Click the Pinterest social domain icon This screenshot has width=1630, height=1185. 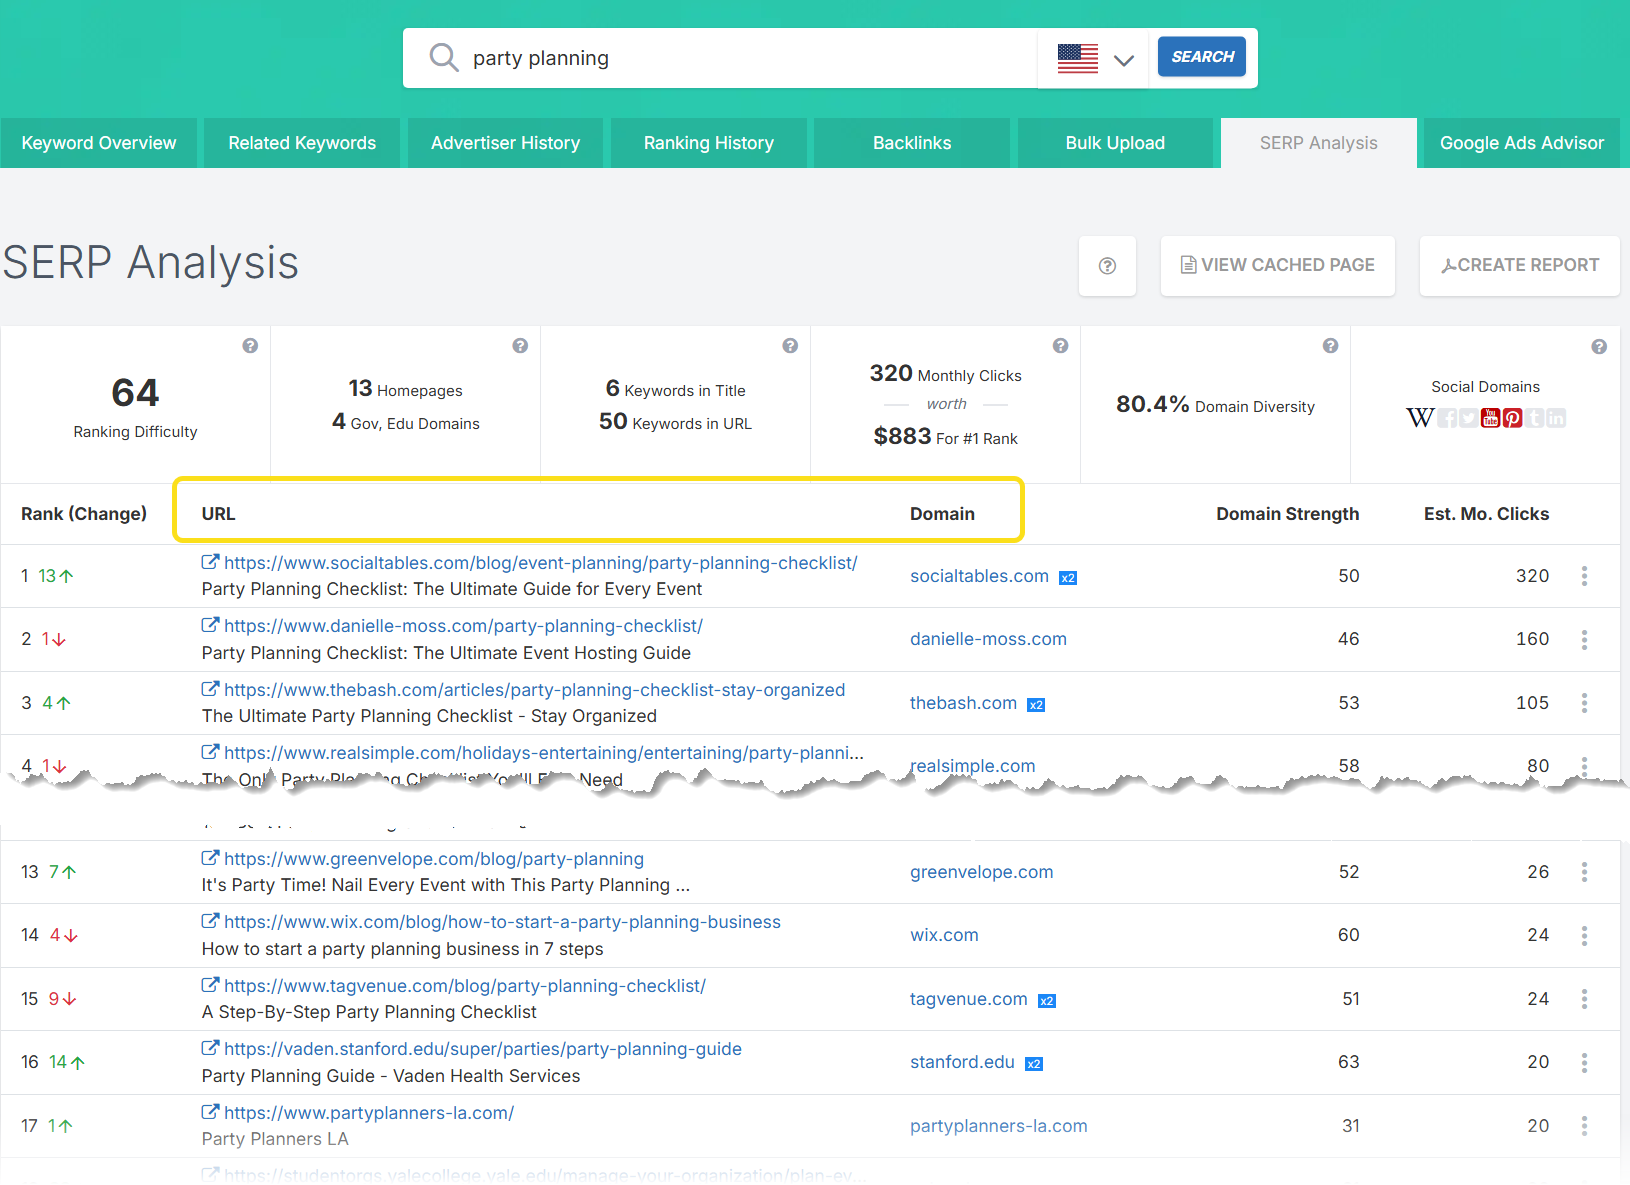[x=1512, y=418]
